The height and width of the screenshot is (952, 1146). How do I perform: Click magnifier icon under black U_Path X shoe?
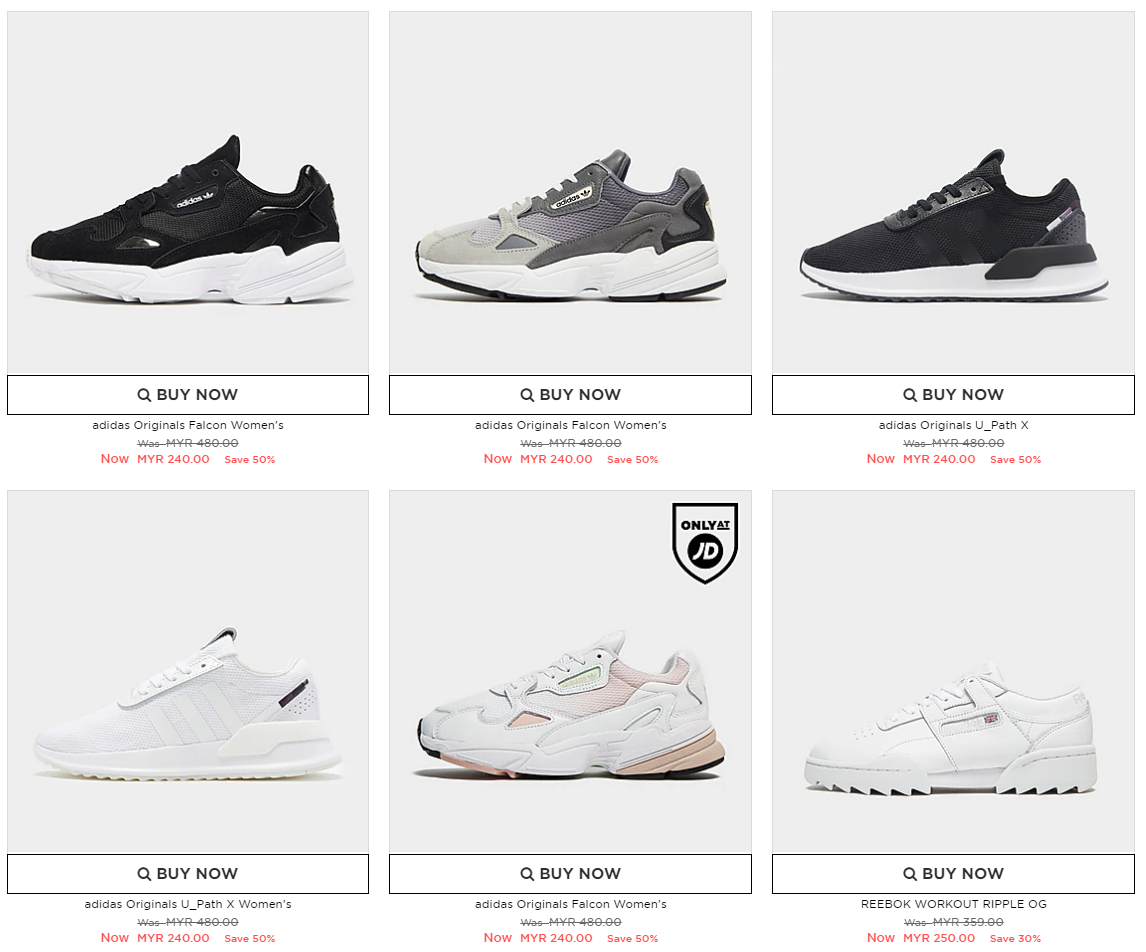point(910,395)
